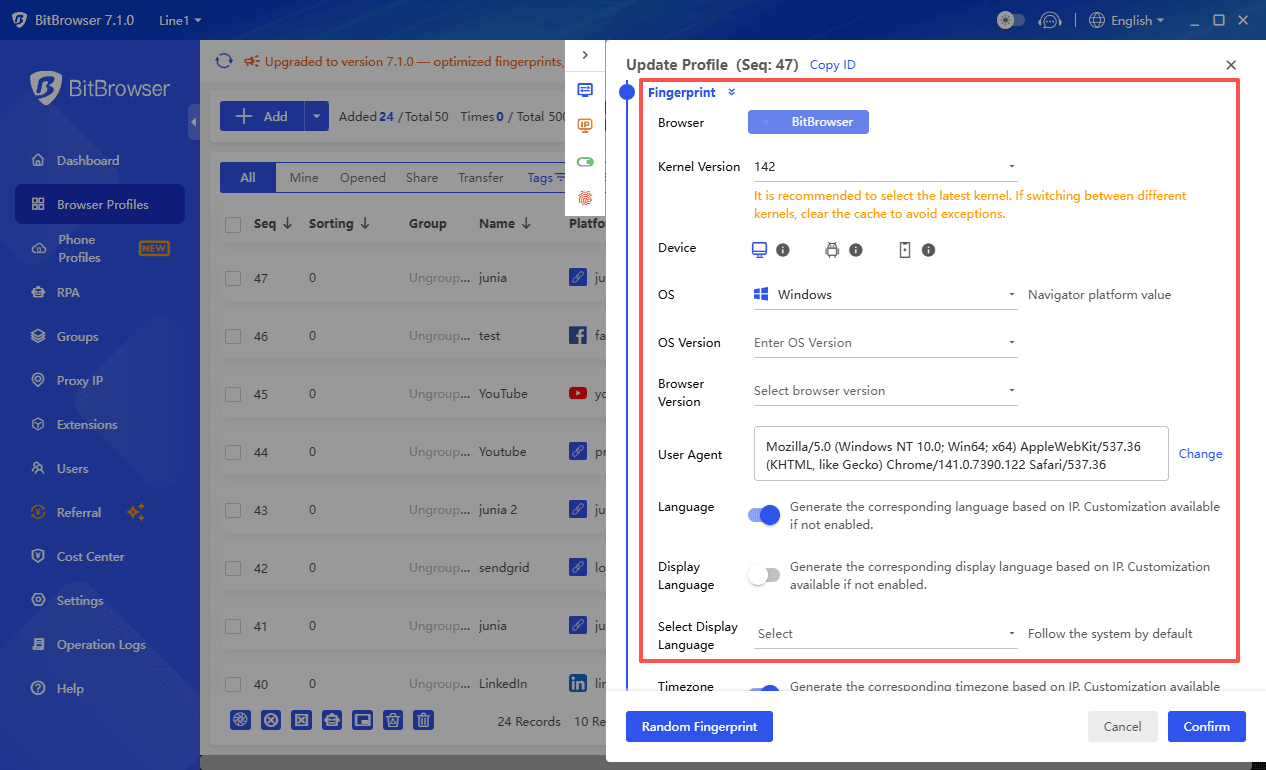This screenshot has width=1266, height=770.
Task: Click the refresh icon above profile list
Action: click(x=224, y=62)
